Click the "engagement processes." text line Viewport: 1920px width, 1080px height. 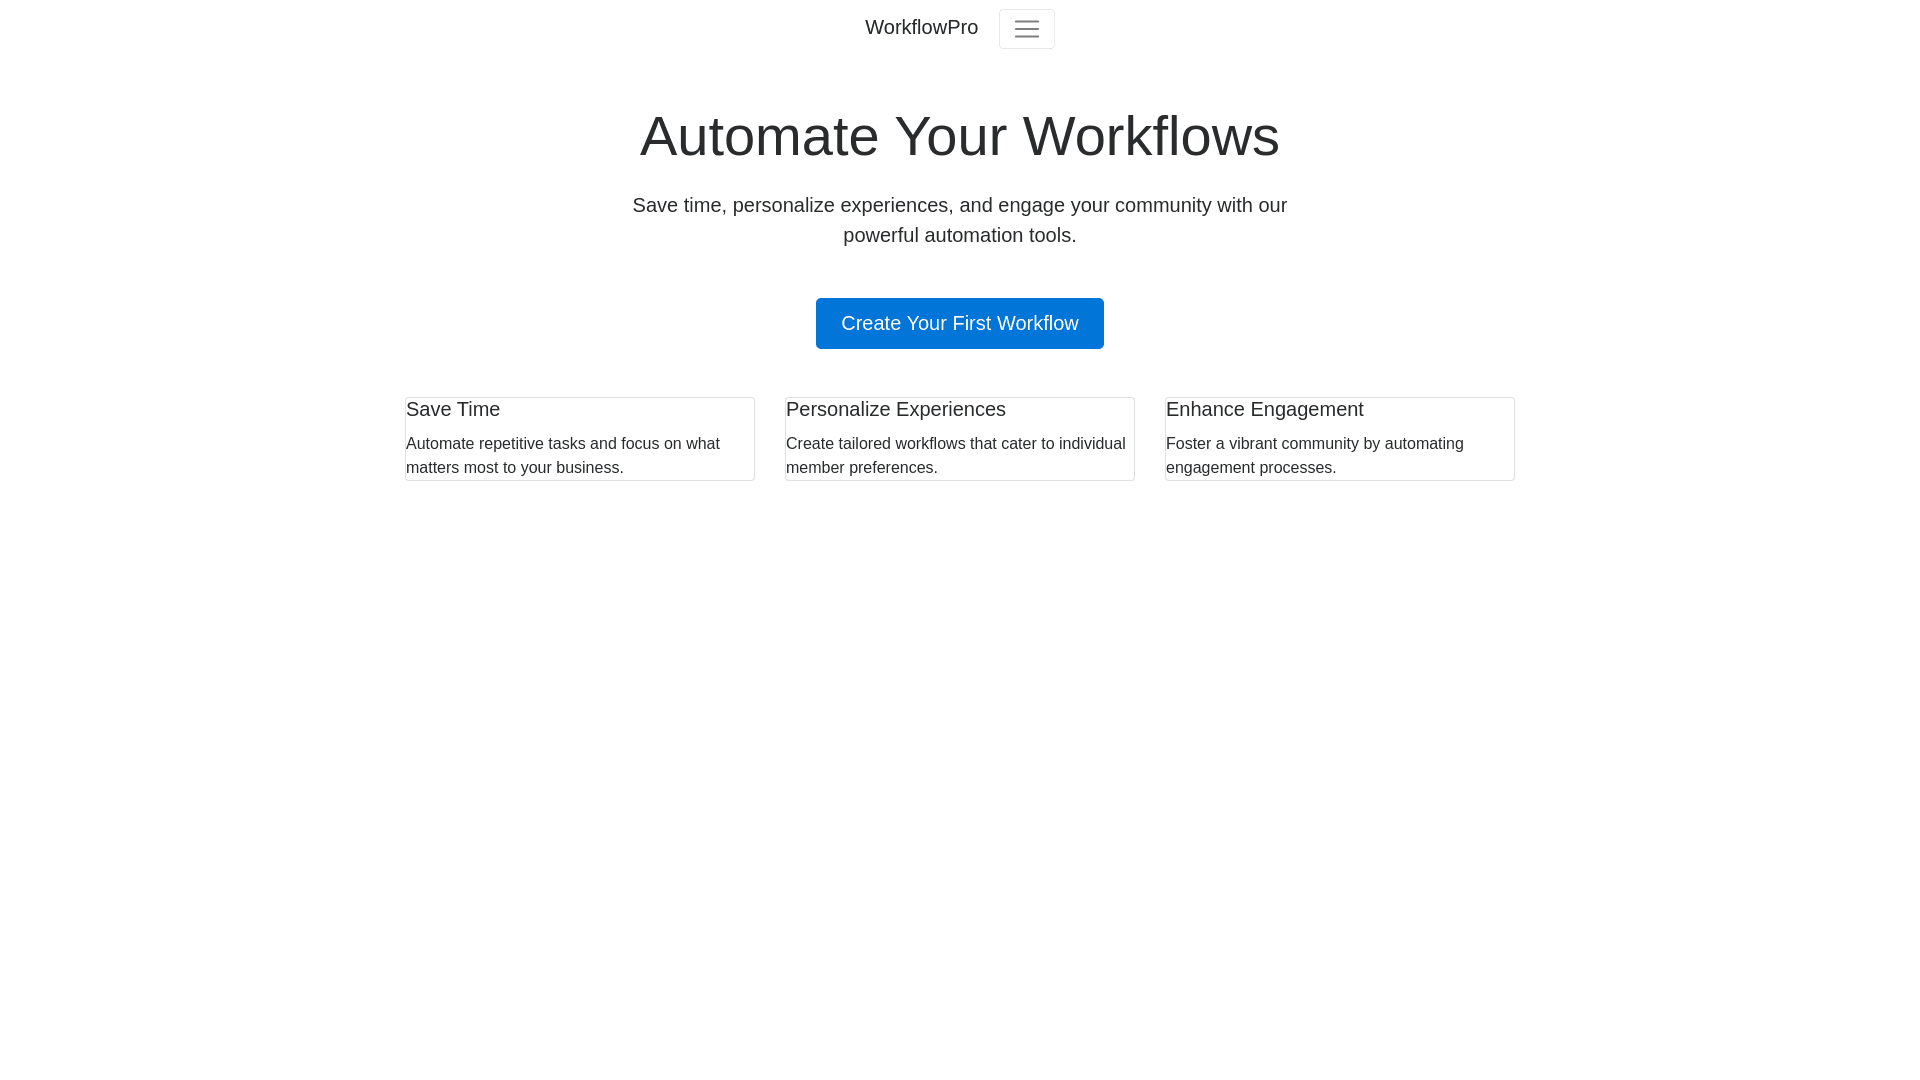point(1250,468)
